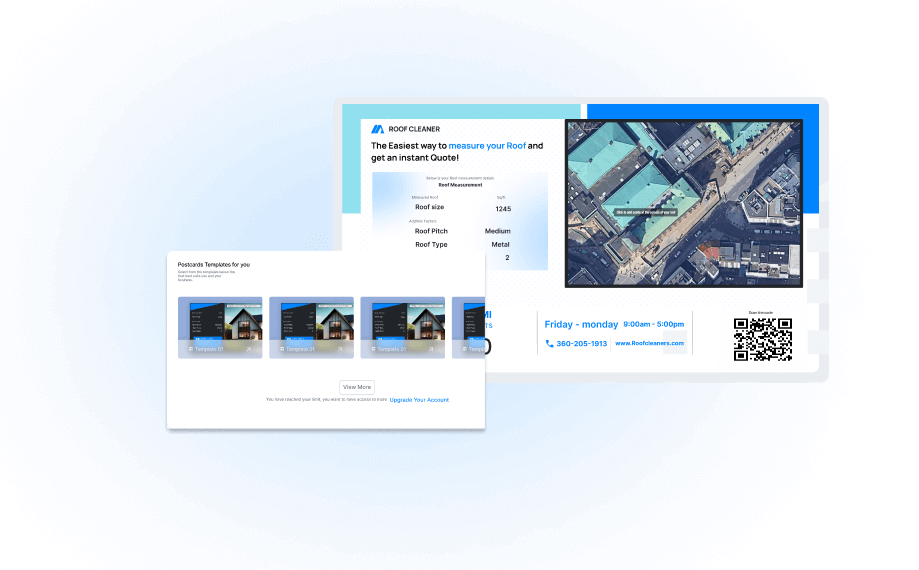Click grid icon on first template label
The height and width of the screenshot is (570, 919).
[x=189, y=350]
